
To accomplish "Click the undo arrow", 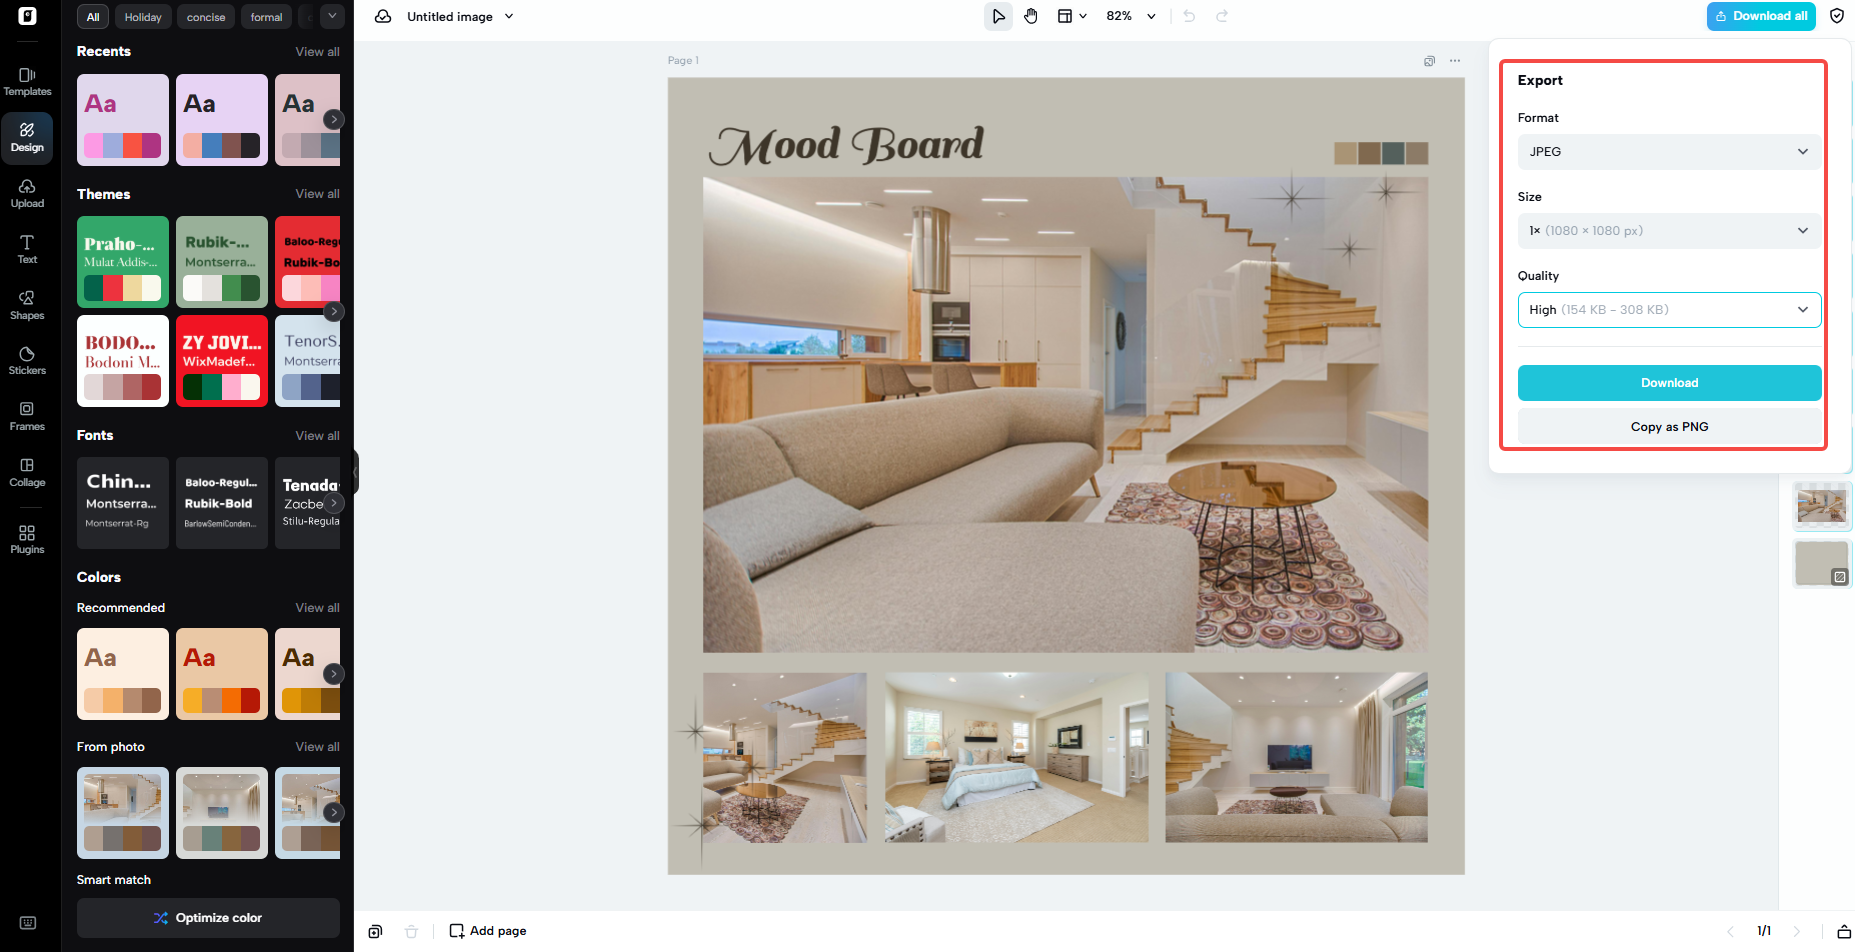I will click(1189, 16).
